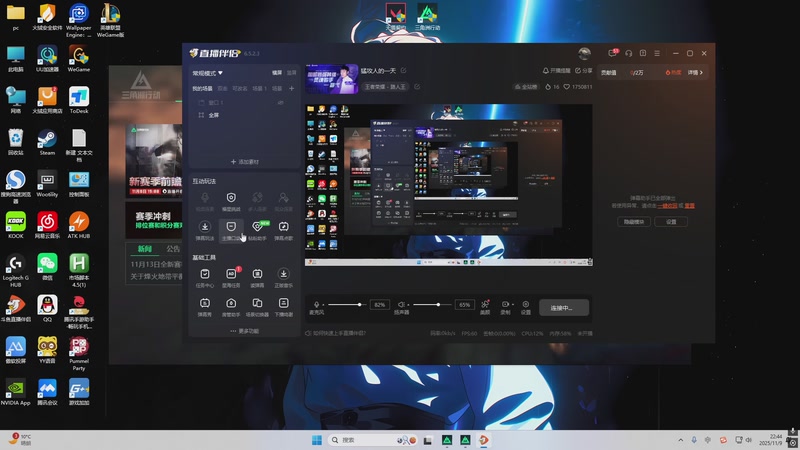
Task: Click the 热度 flame link
Action: click(x=673, y=72)
